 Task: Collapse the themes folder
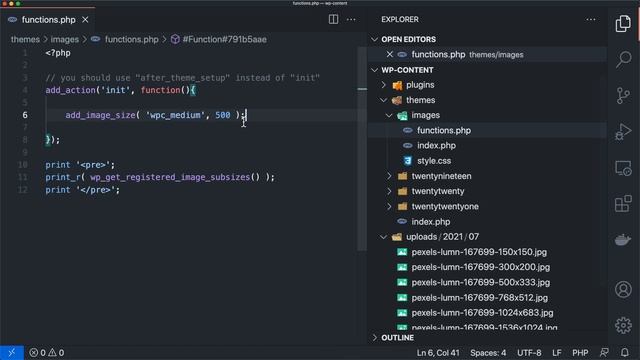383,100
